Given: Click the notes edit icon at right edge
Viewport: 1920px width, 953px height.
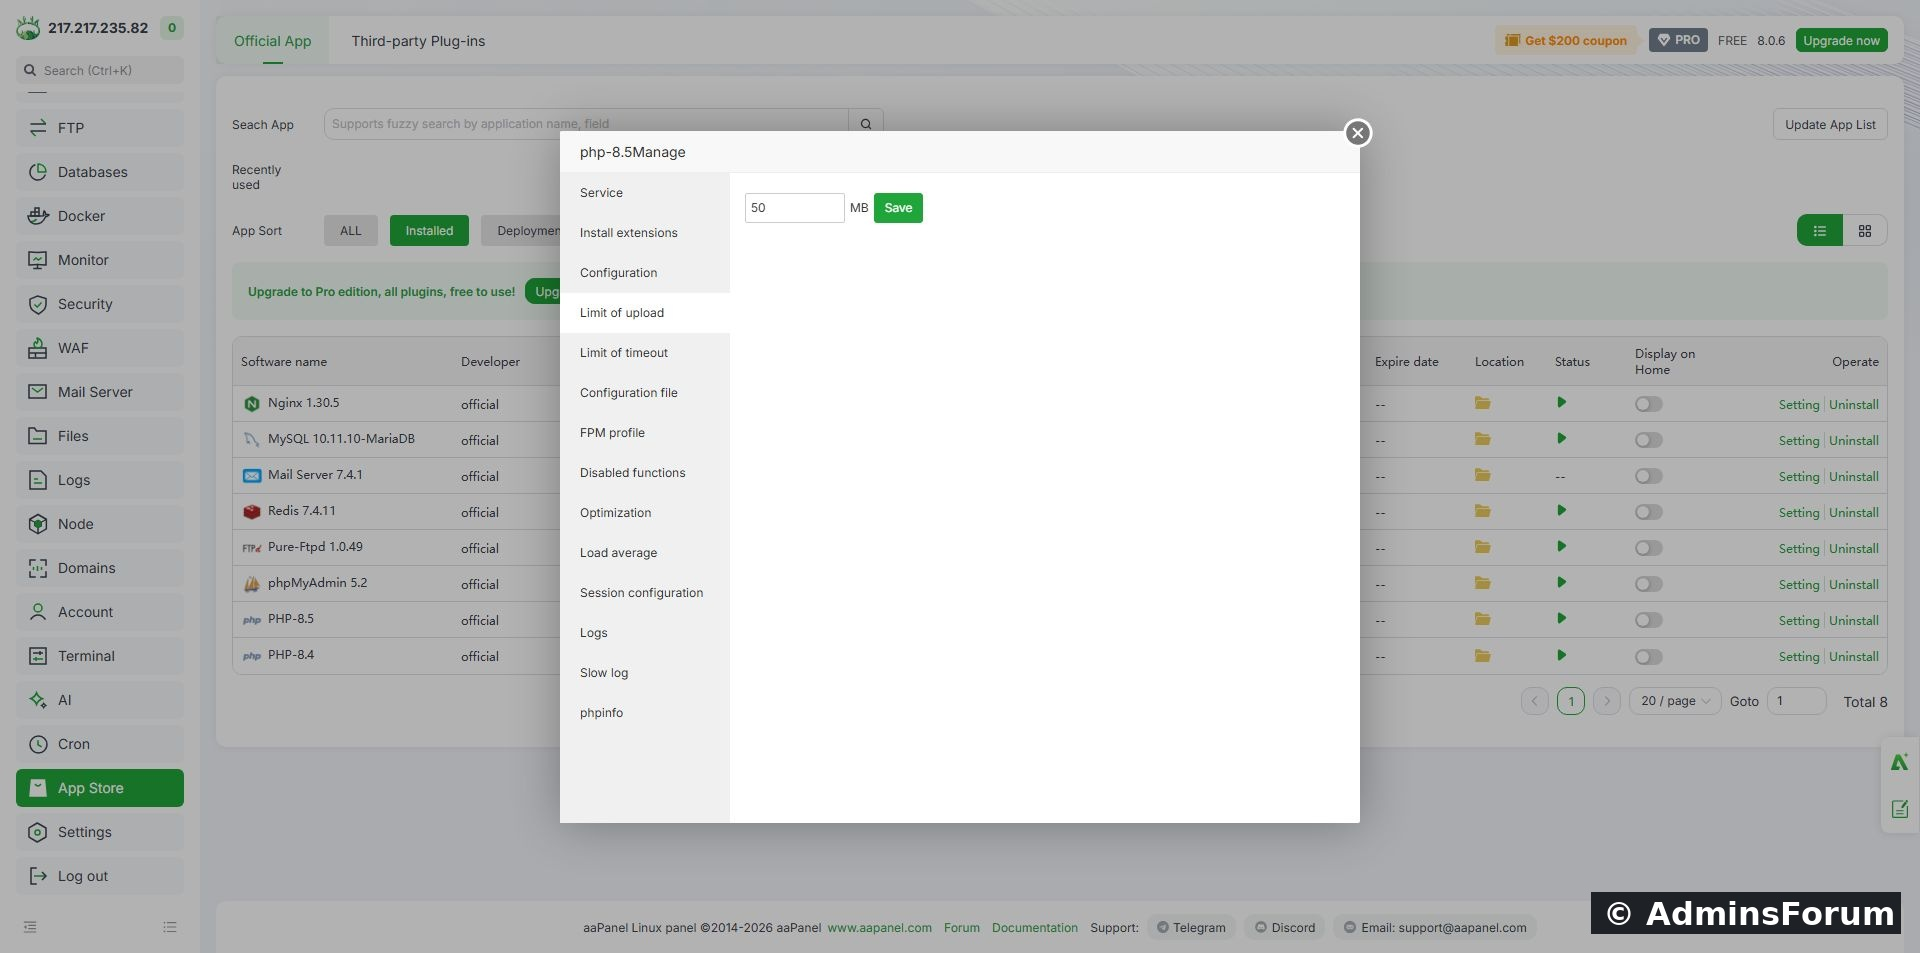Looking at the screenshot, I should [x=1900, y=809].
